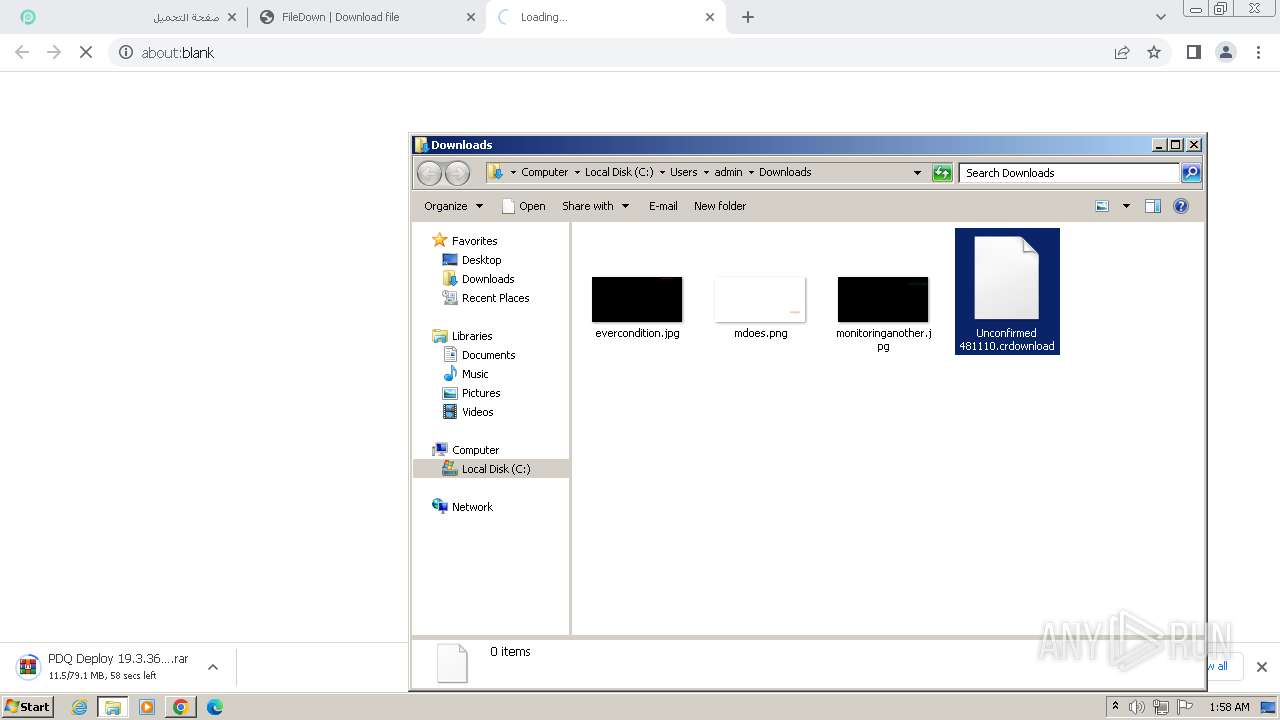Image resolution: width=1280 pixels, height=720 pixels.
Task: Click the about:blank address bar
Action: [612, 52]
